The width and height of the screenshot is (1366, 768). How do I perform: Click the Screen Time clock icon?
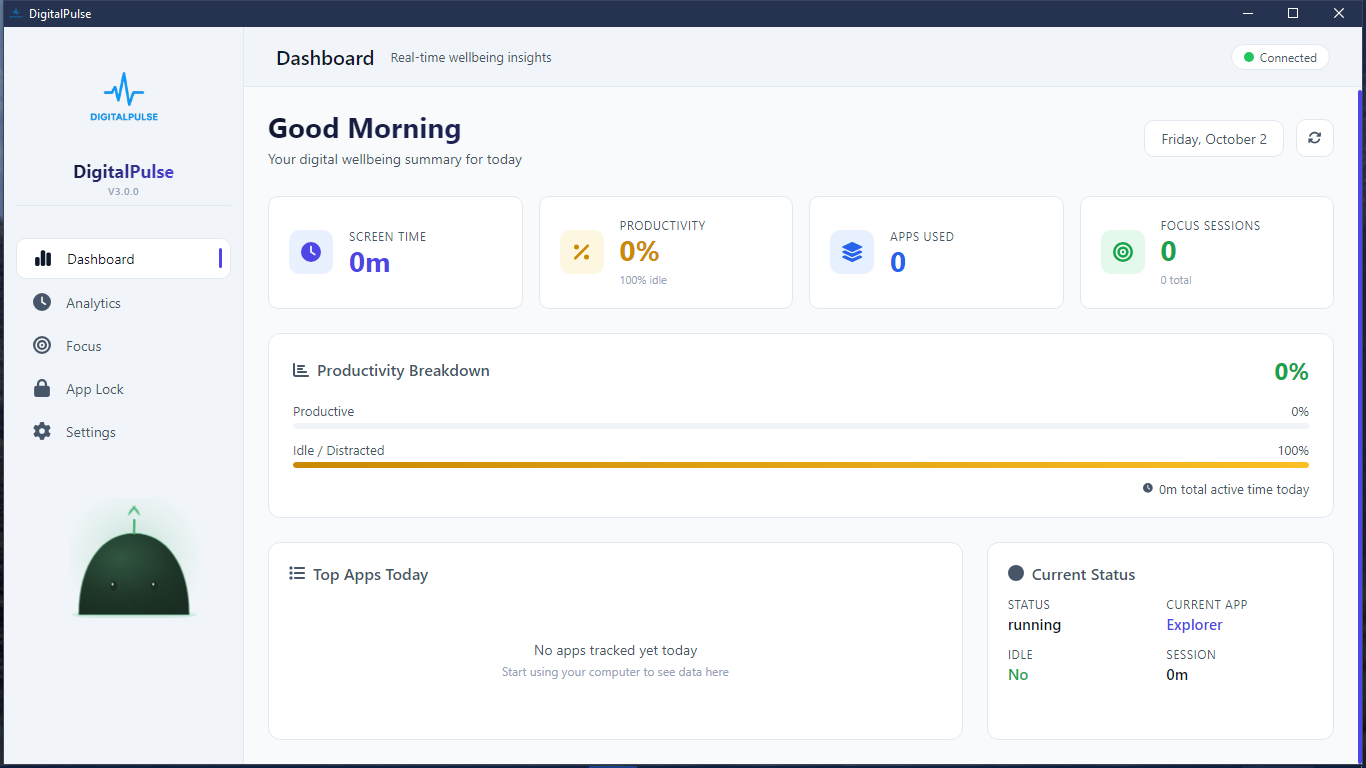[311, 252]
